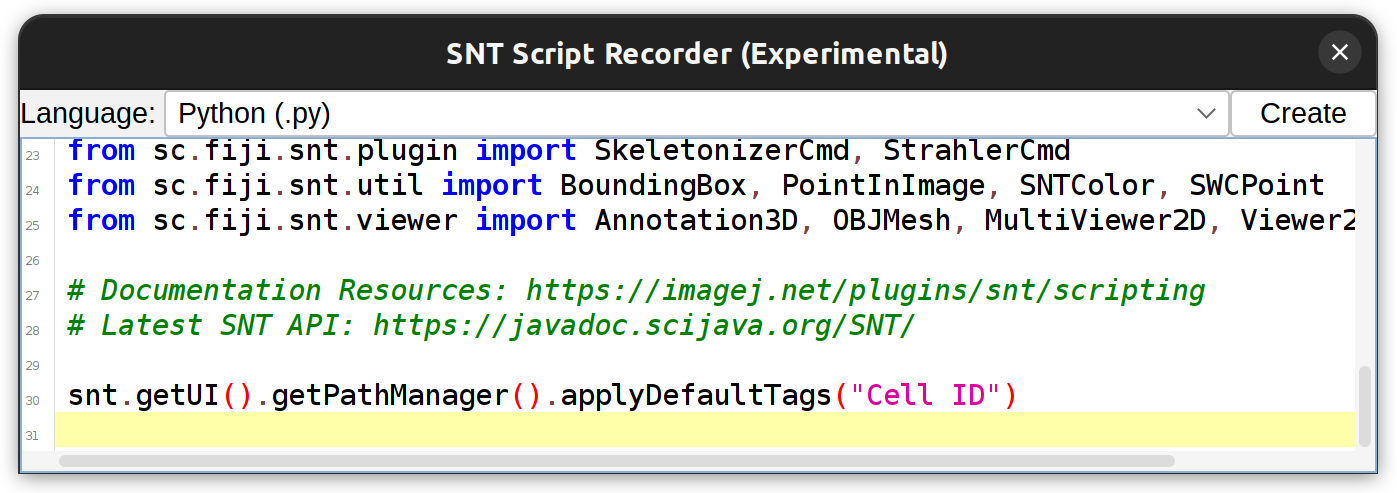
Task: Click the javadoc.scijava.org SNT API URL
Action: pyautogui.click(x=644, y=326)
